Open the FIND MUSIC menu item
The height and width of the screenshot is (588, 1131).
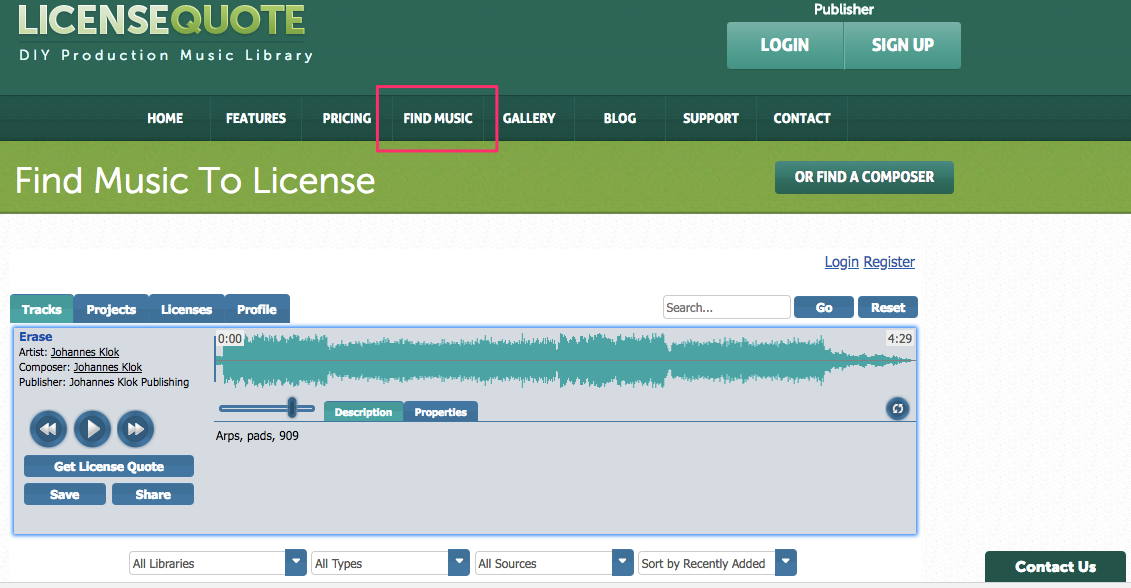coord(437,118)
